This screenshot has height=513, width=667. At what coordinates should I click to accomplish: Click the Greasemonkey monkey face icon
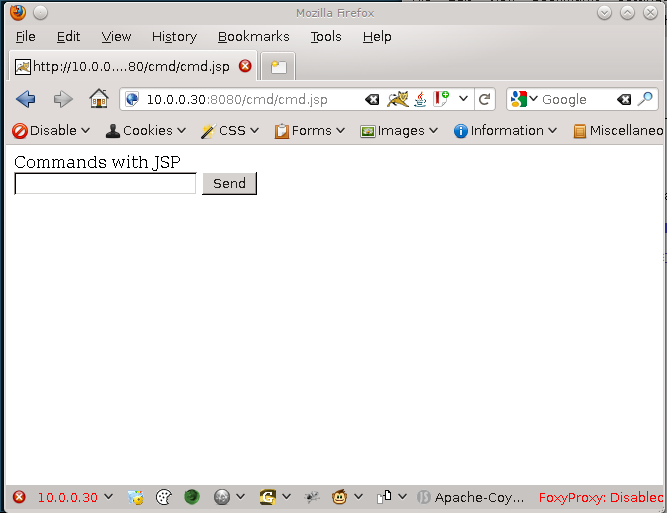point(340,497)
